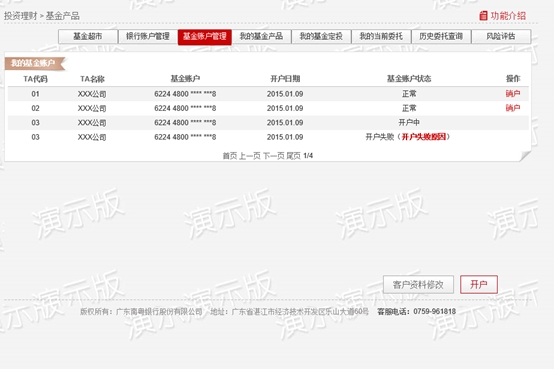
Task: Click 销户 link for TA code 01
Action: 513,94
